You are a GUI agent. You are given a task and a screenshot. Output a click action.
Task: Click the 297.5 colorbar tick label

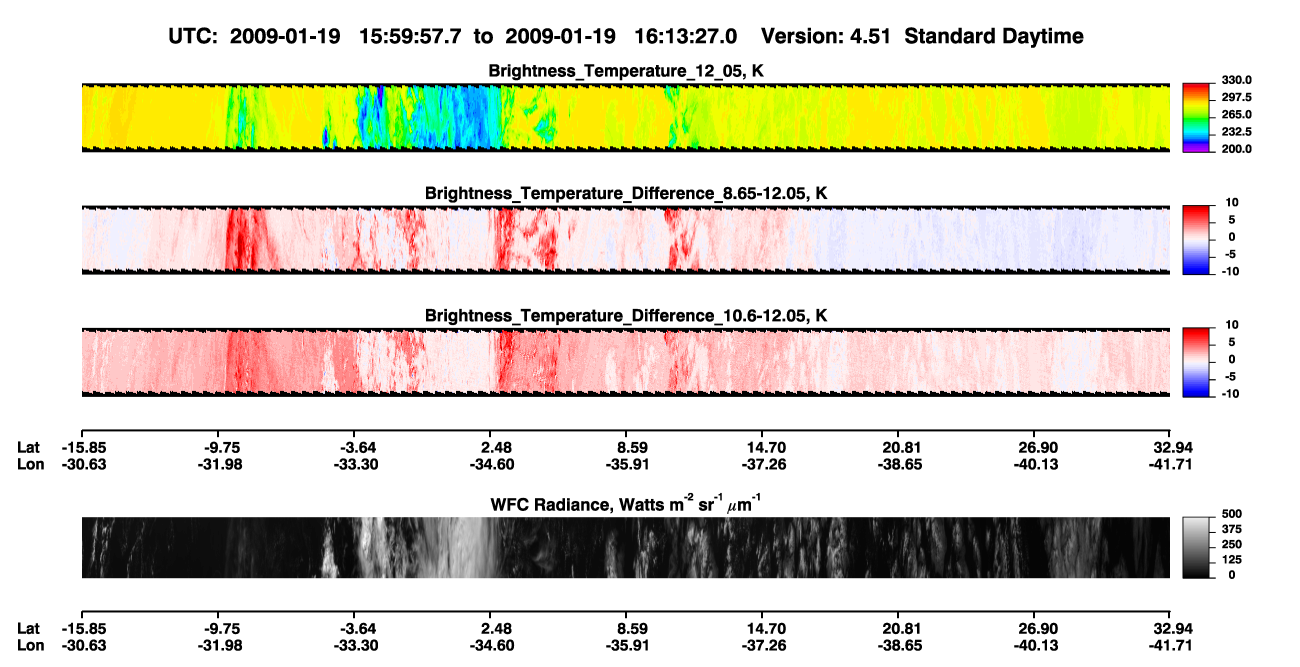[1237, 97]
